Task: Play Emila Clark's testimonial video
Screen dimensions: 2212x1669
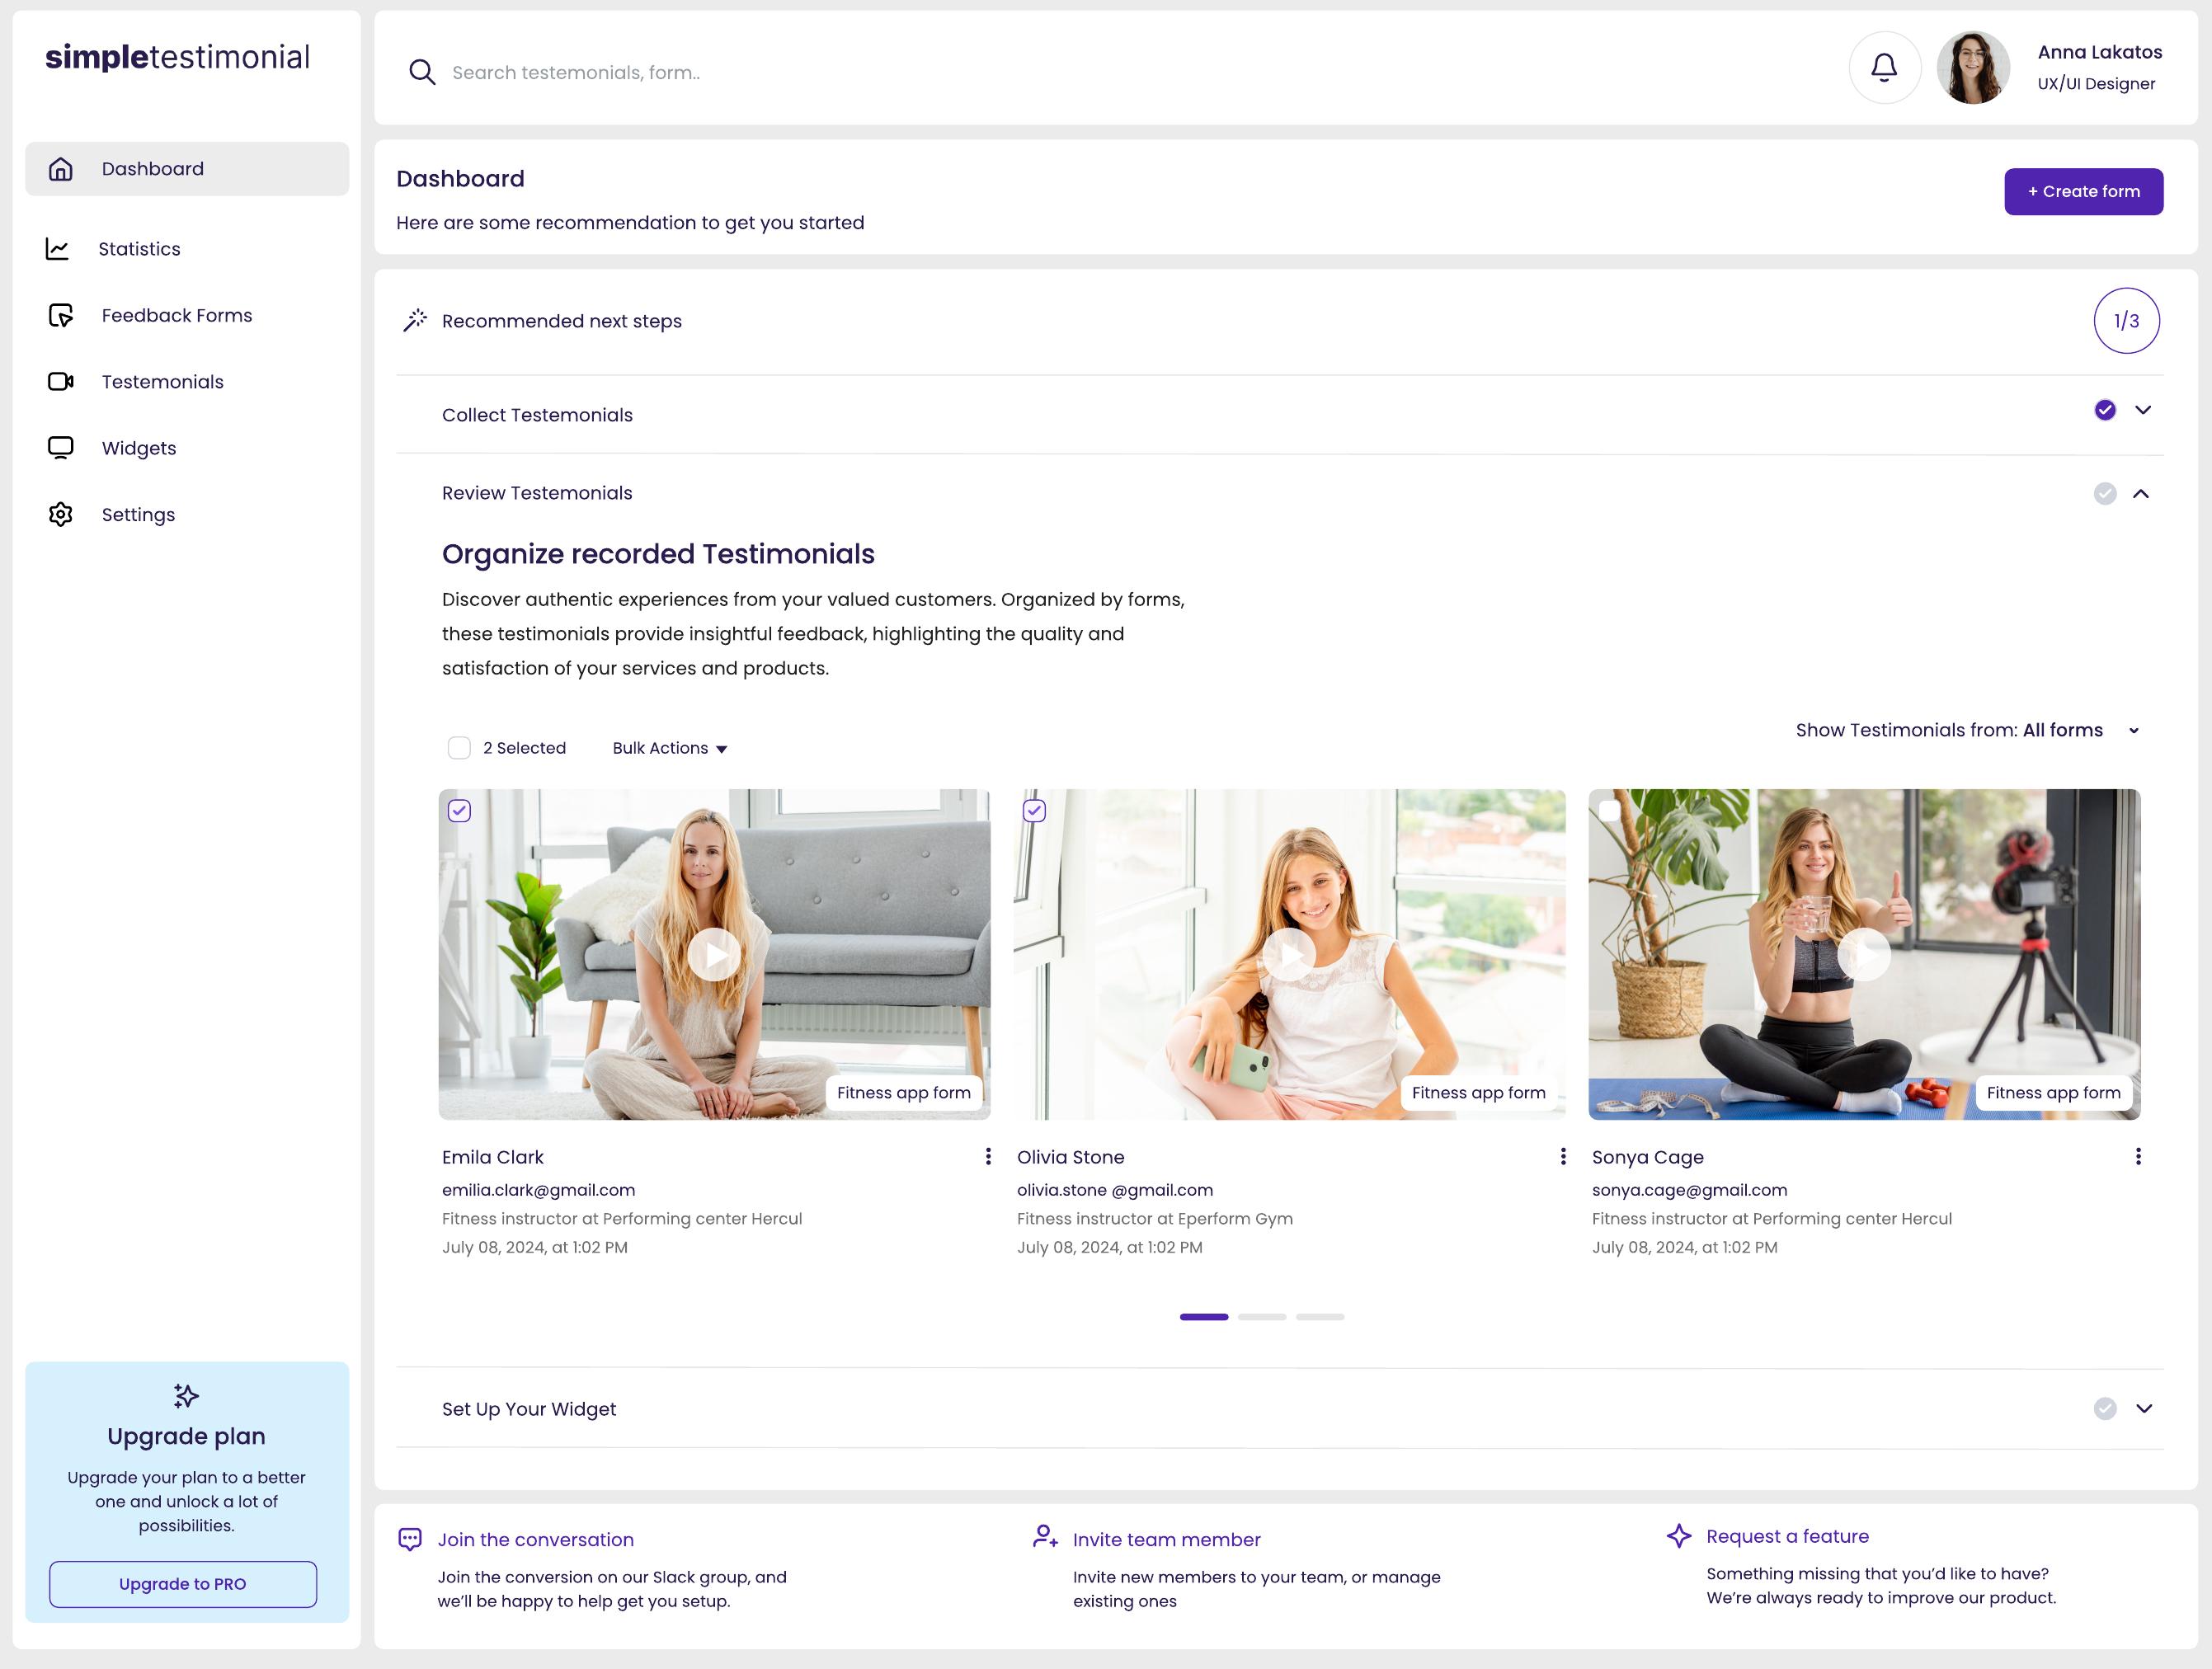Action: tap(714, 955)
